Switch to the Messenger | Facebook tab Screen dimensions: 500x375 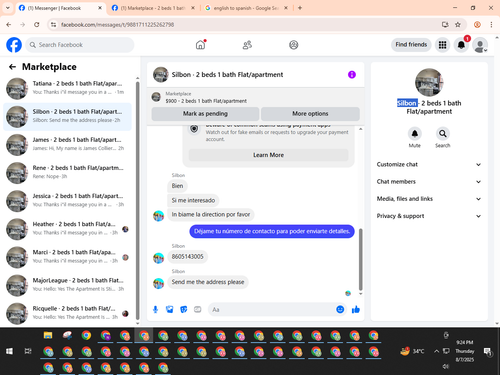(x=60, y=8)
